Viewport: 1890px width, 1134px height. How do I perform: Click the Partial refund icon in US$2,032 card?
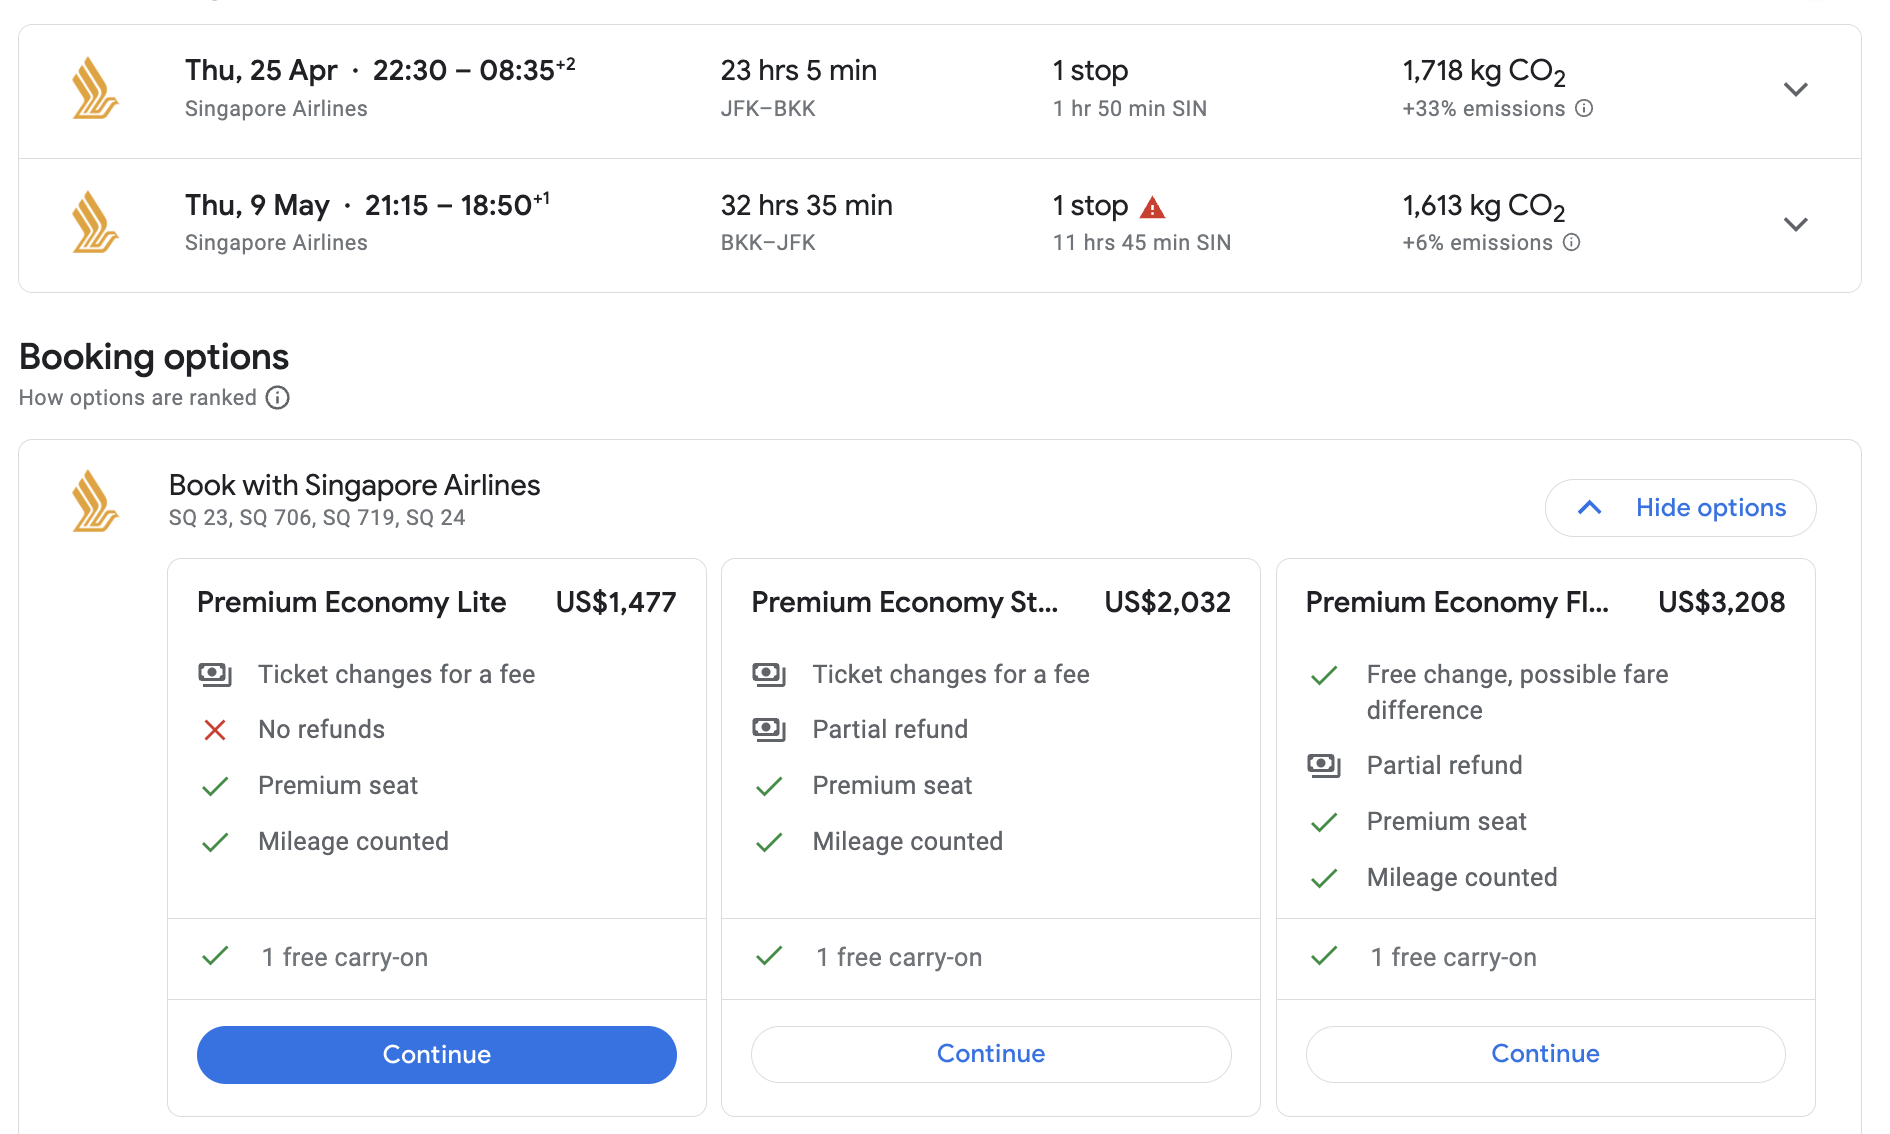(769, 730)
